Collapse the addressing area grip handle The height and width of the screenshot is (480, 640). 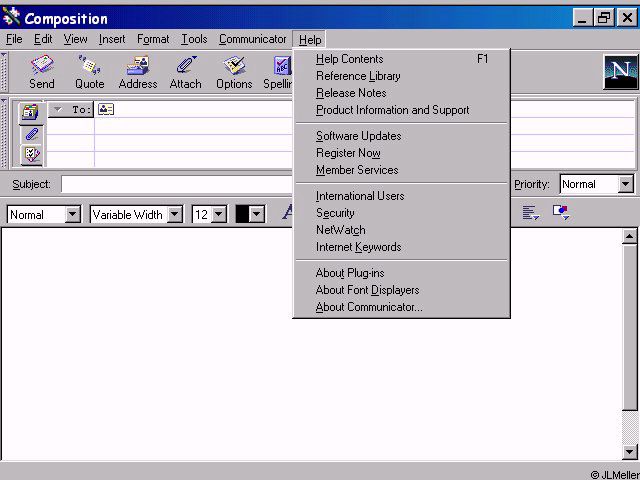4,133
